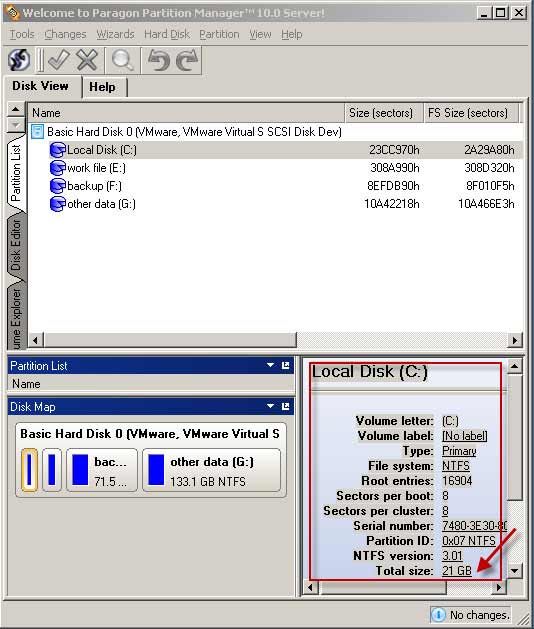Click the pin icon on Partition List panel
Image resolution: width=534 pixels, height=629 pixels.
(x=286, y=365)
